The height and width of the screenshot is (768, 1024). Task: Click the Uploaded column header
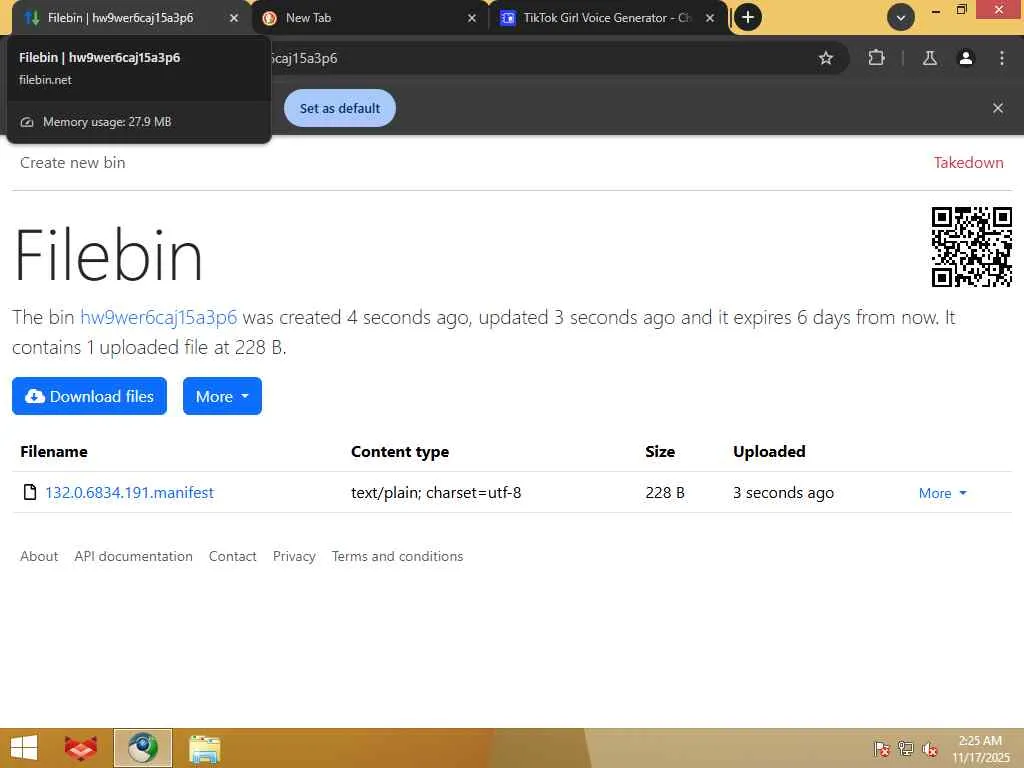click(769, 451)
